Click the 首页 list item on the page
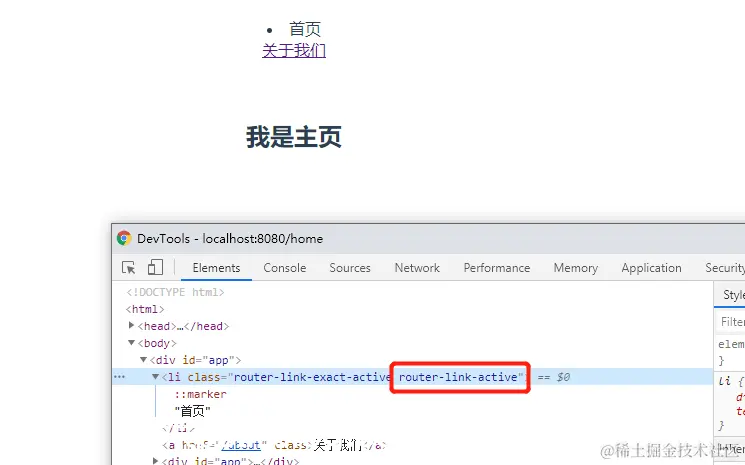 coord(305,29)
